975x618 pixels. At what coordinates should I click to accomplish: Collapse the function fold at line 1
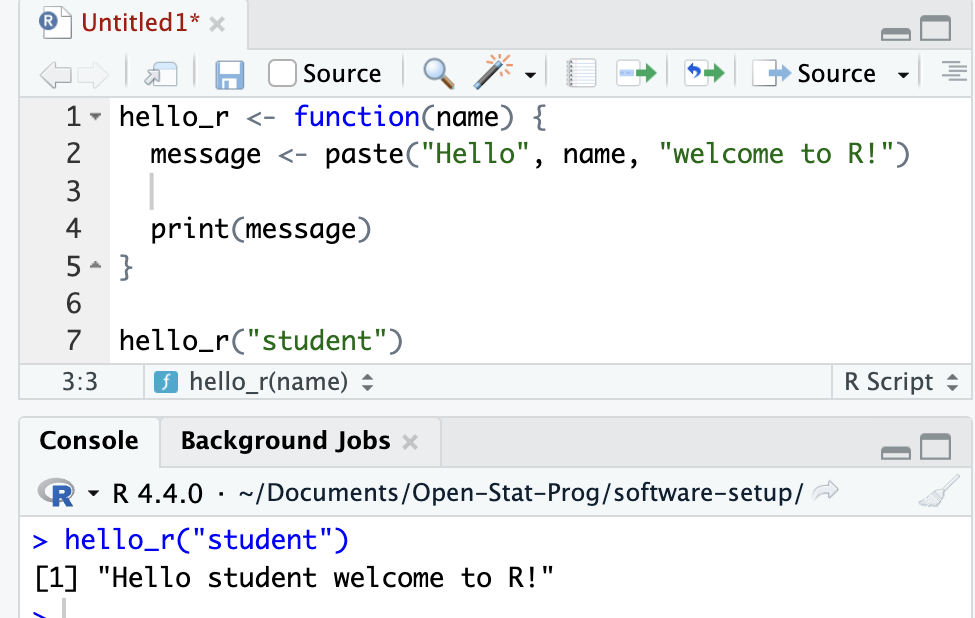tap(96, 117)
